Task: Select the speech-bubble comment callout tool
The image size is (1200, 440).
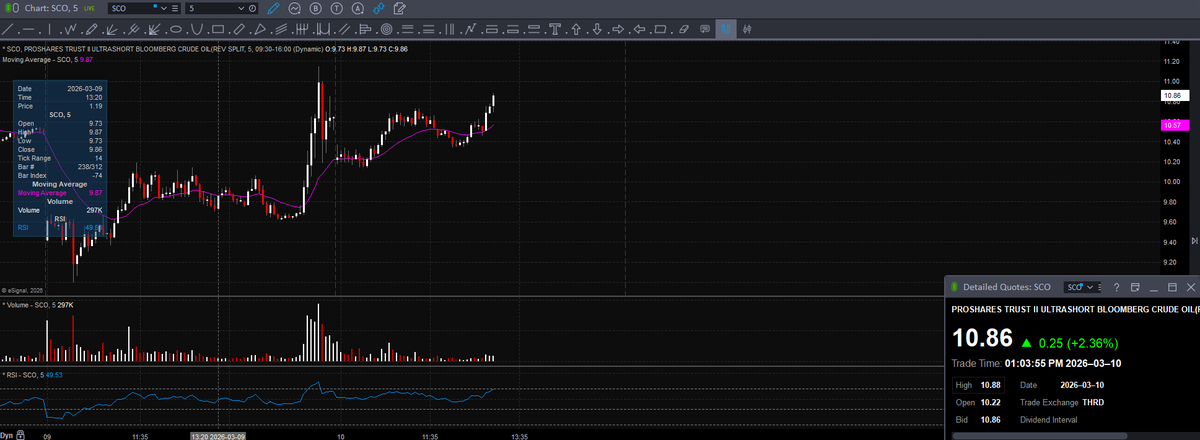Action: (703, 29)
